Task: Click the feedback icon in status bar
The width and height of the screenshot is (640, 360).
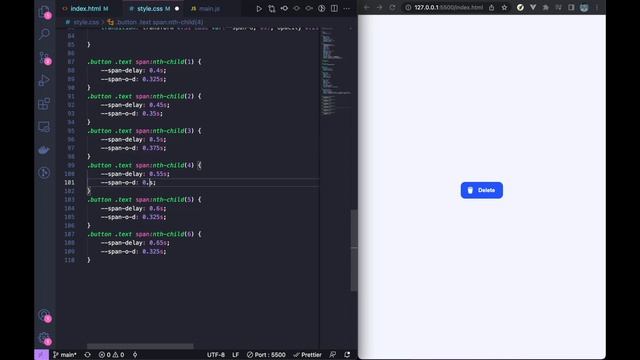Action: click(x=333, y=355)
